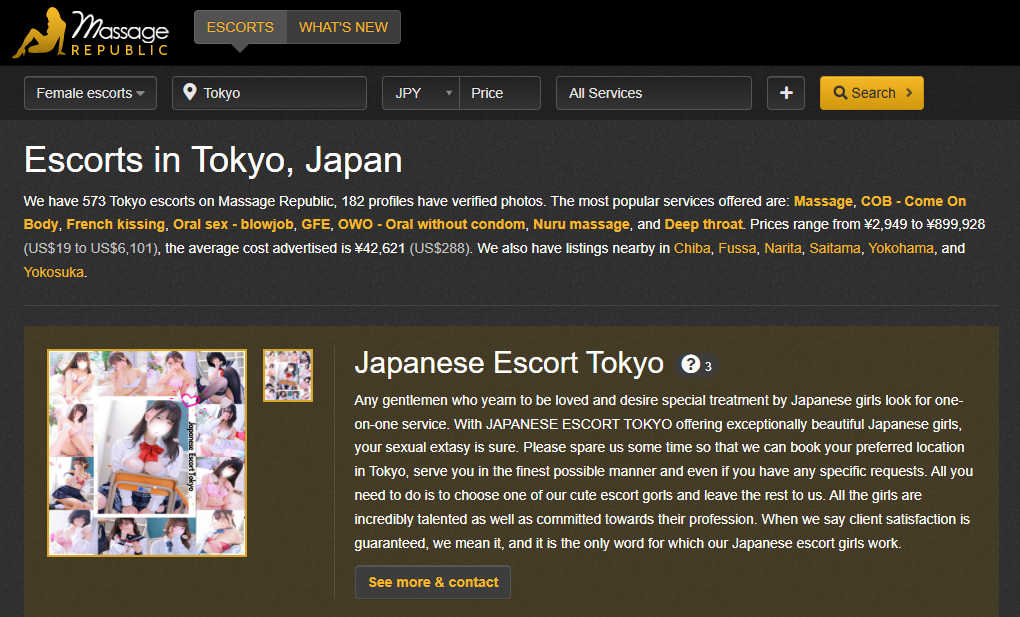Viewport: 1020px width, 617px height.
Task: Open the Japanese Escort Tokyo listing title
Action: (509, 363)
